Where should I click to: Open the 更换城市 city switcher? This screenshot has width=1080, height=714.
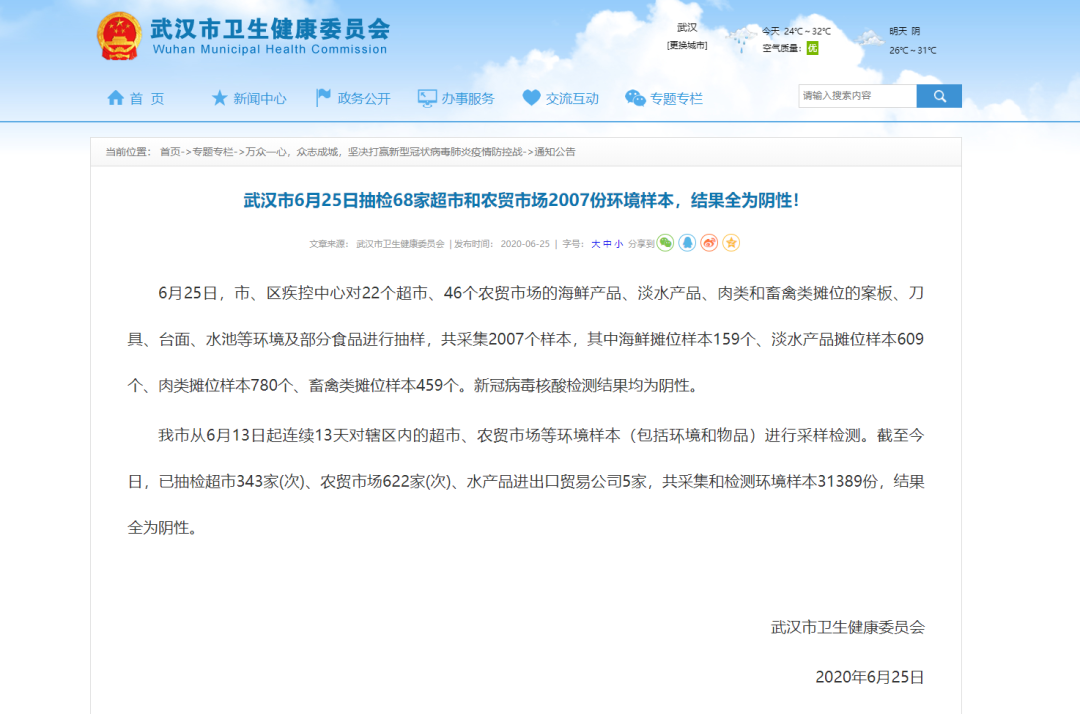tap(687, 43)
